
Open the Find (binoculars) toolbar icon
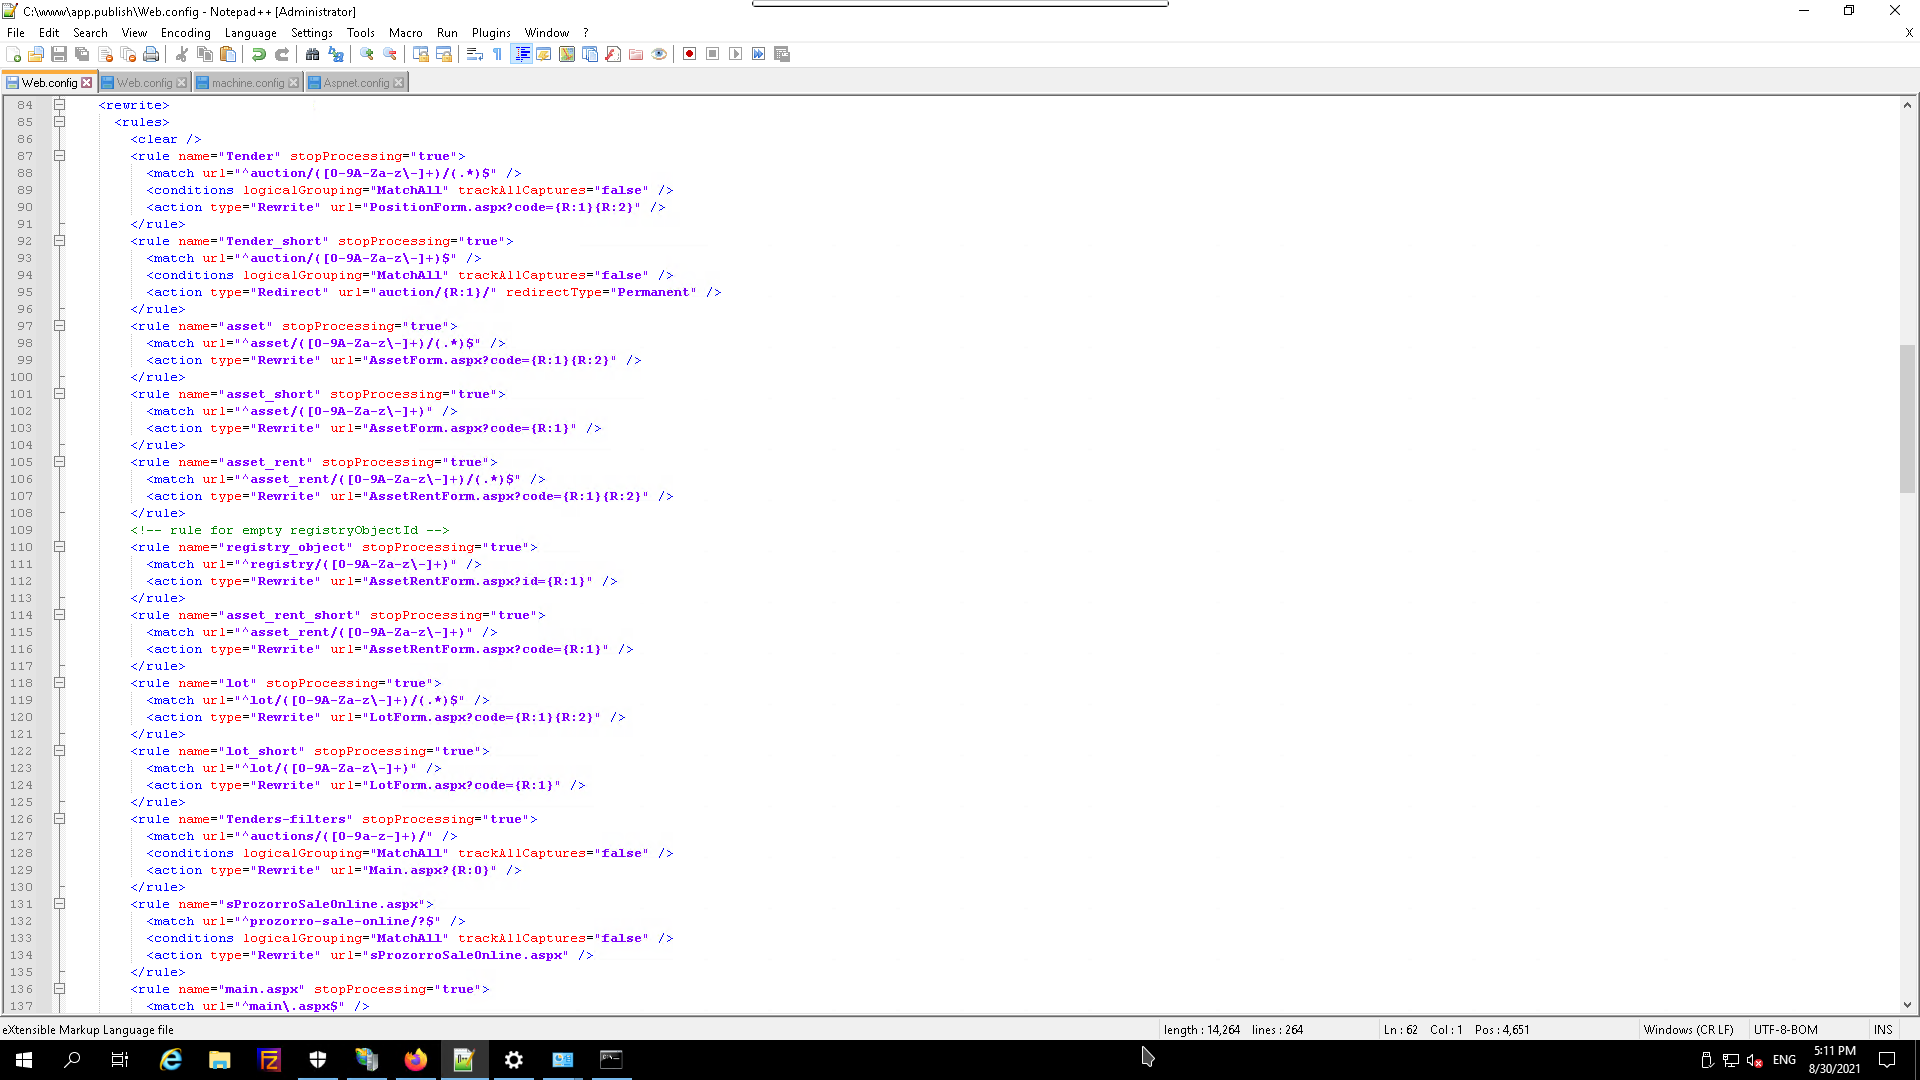click(313, 54)
